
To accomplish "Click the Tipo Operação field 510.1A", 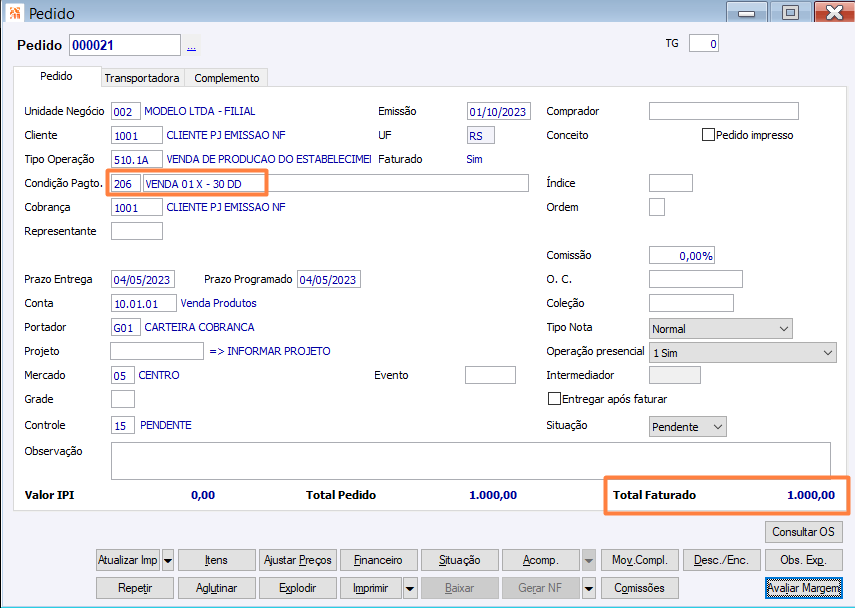I will point(137,159).
